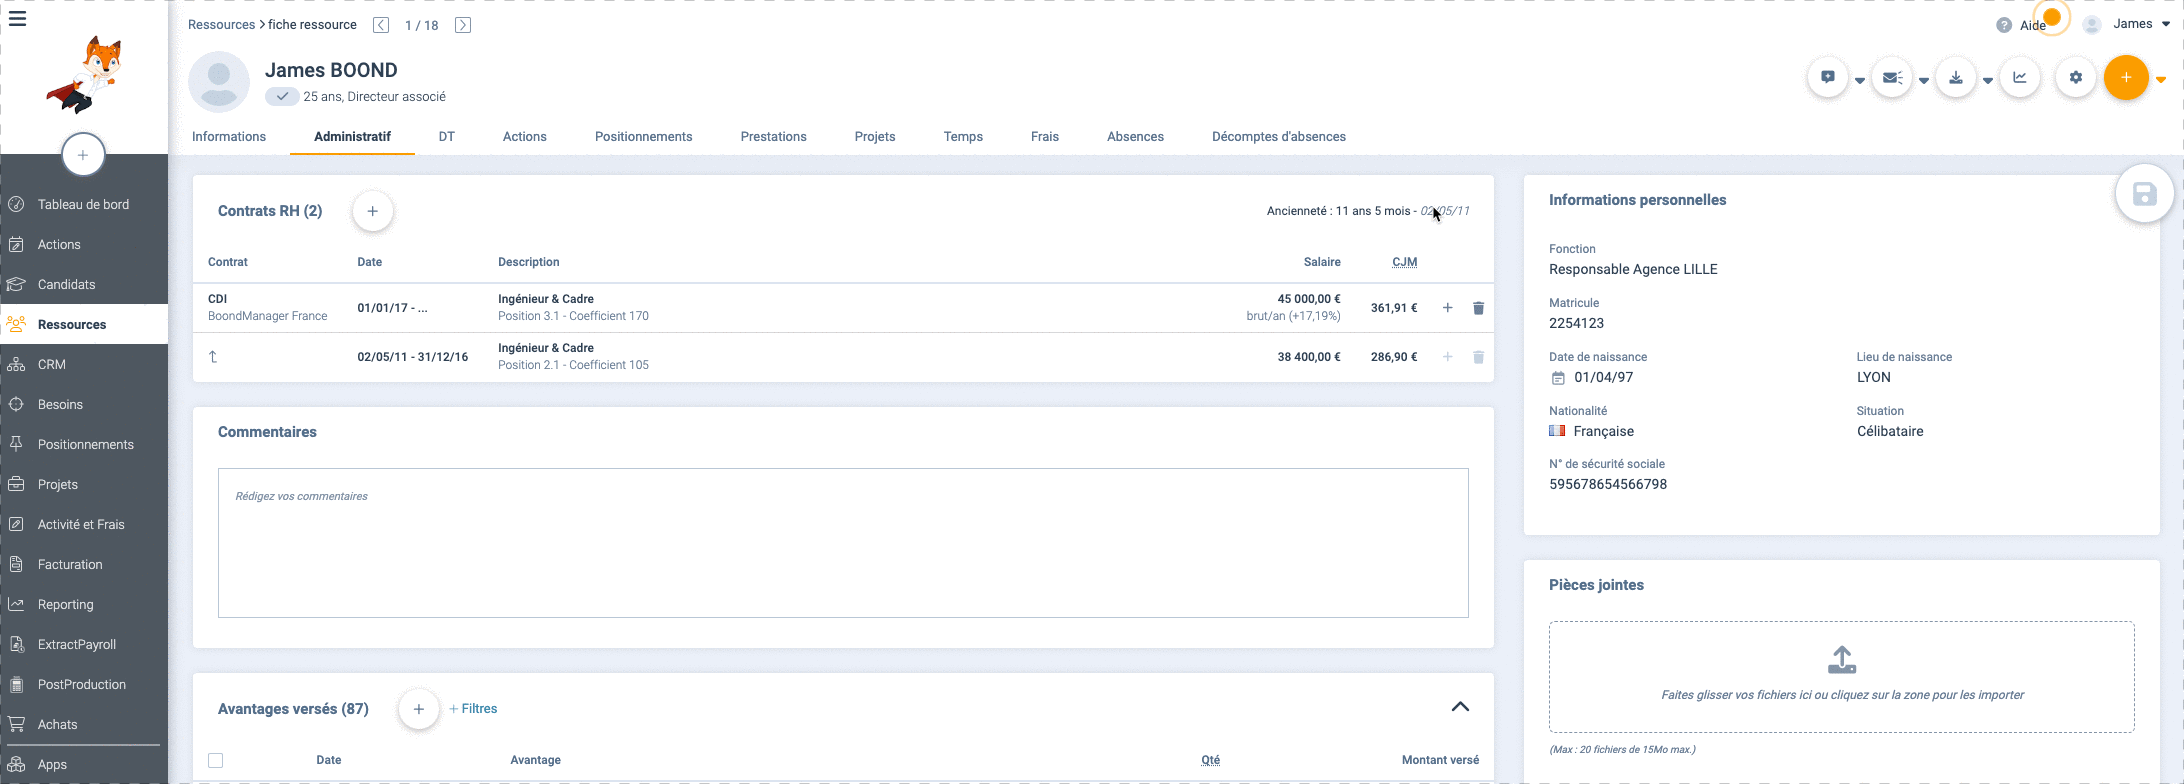Image resolution: width=2184 pixels, height=784 pixels.
Task: Click the add comment bubble icon
Action: tap(1828, 78)
